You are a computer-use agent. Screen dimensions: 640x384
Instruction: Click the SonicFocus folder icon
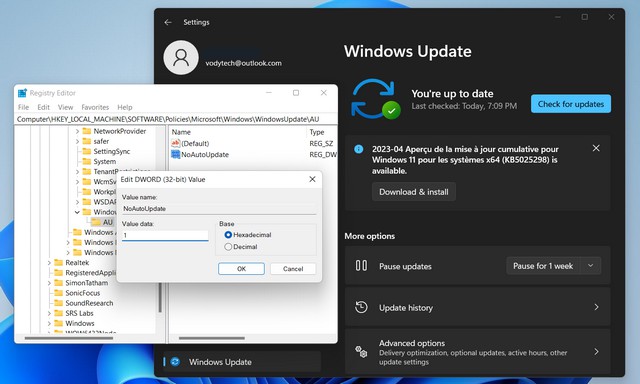58,293
